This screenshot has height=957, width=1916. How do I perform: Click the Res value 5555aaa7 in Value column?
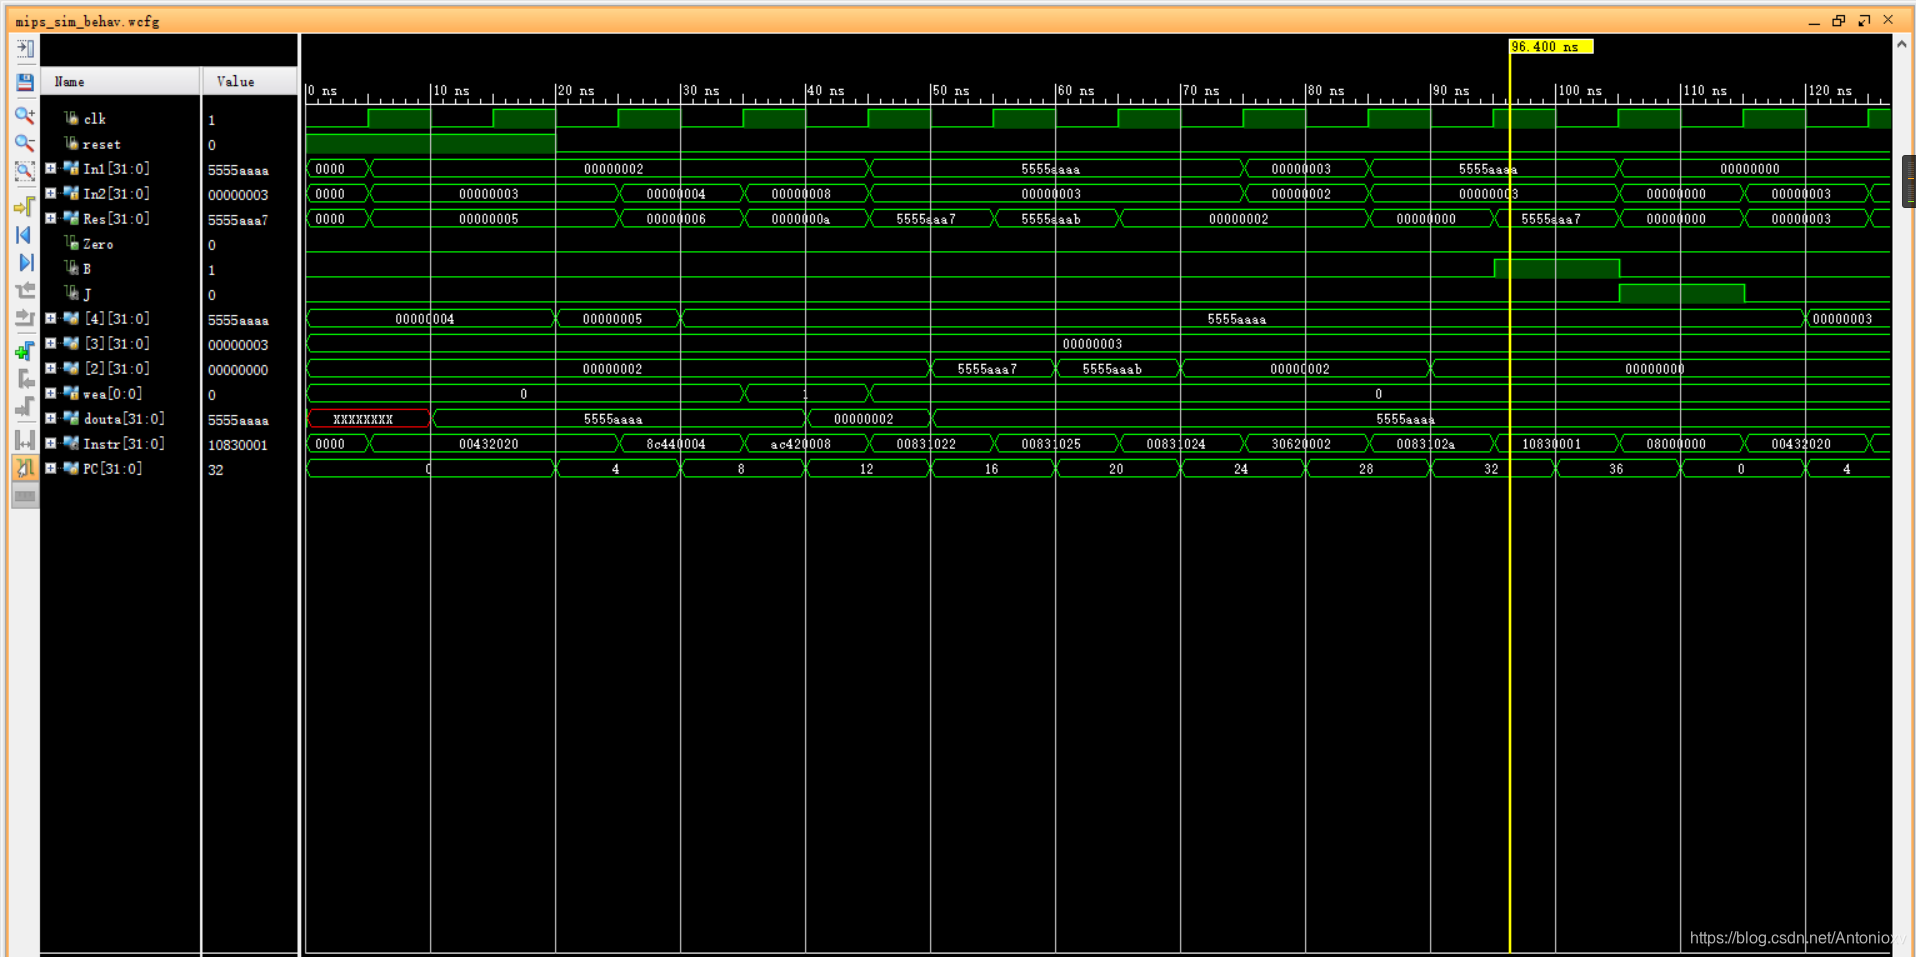238,220
